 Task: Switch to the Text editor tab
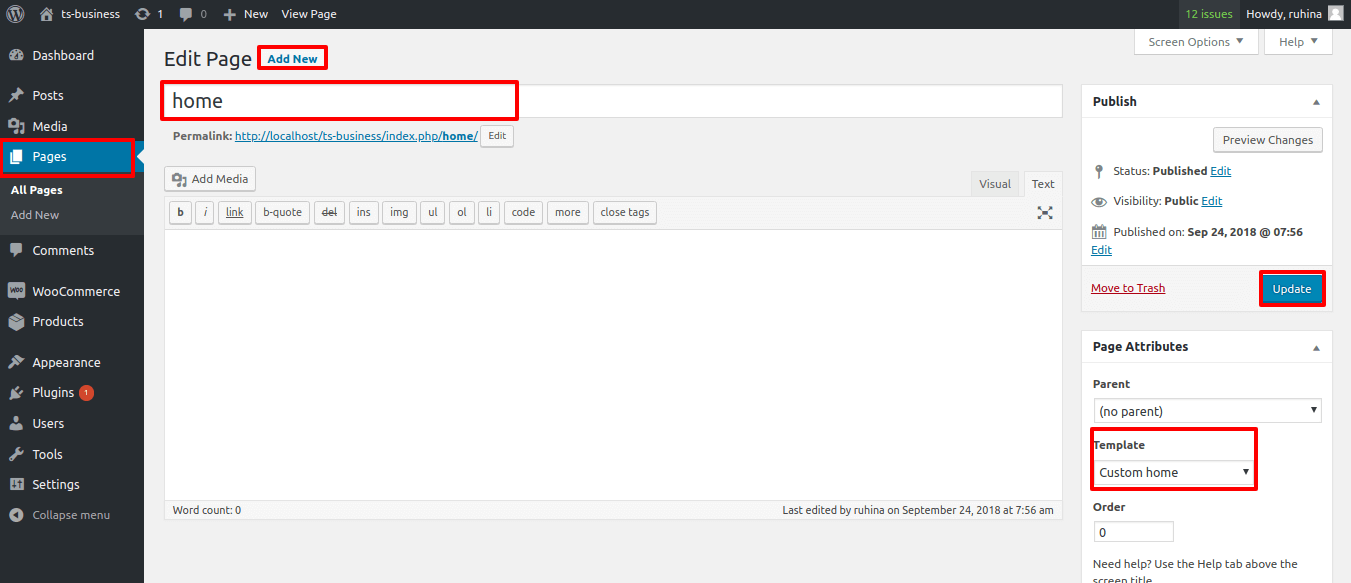point(1043,184)
